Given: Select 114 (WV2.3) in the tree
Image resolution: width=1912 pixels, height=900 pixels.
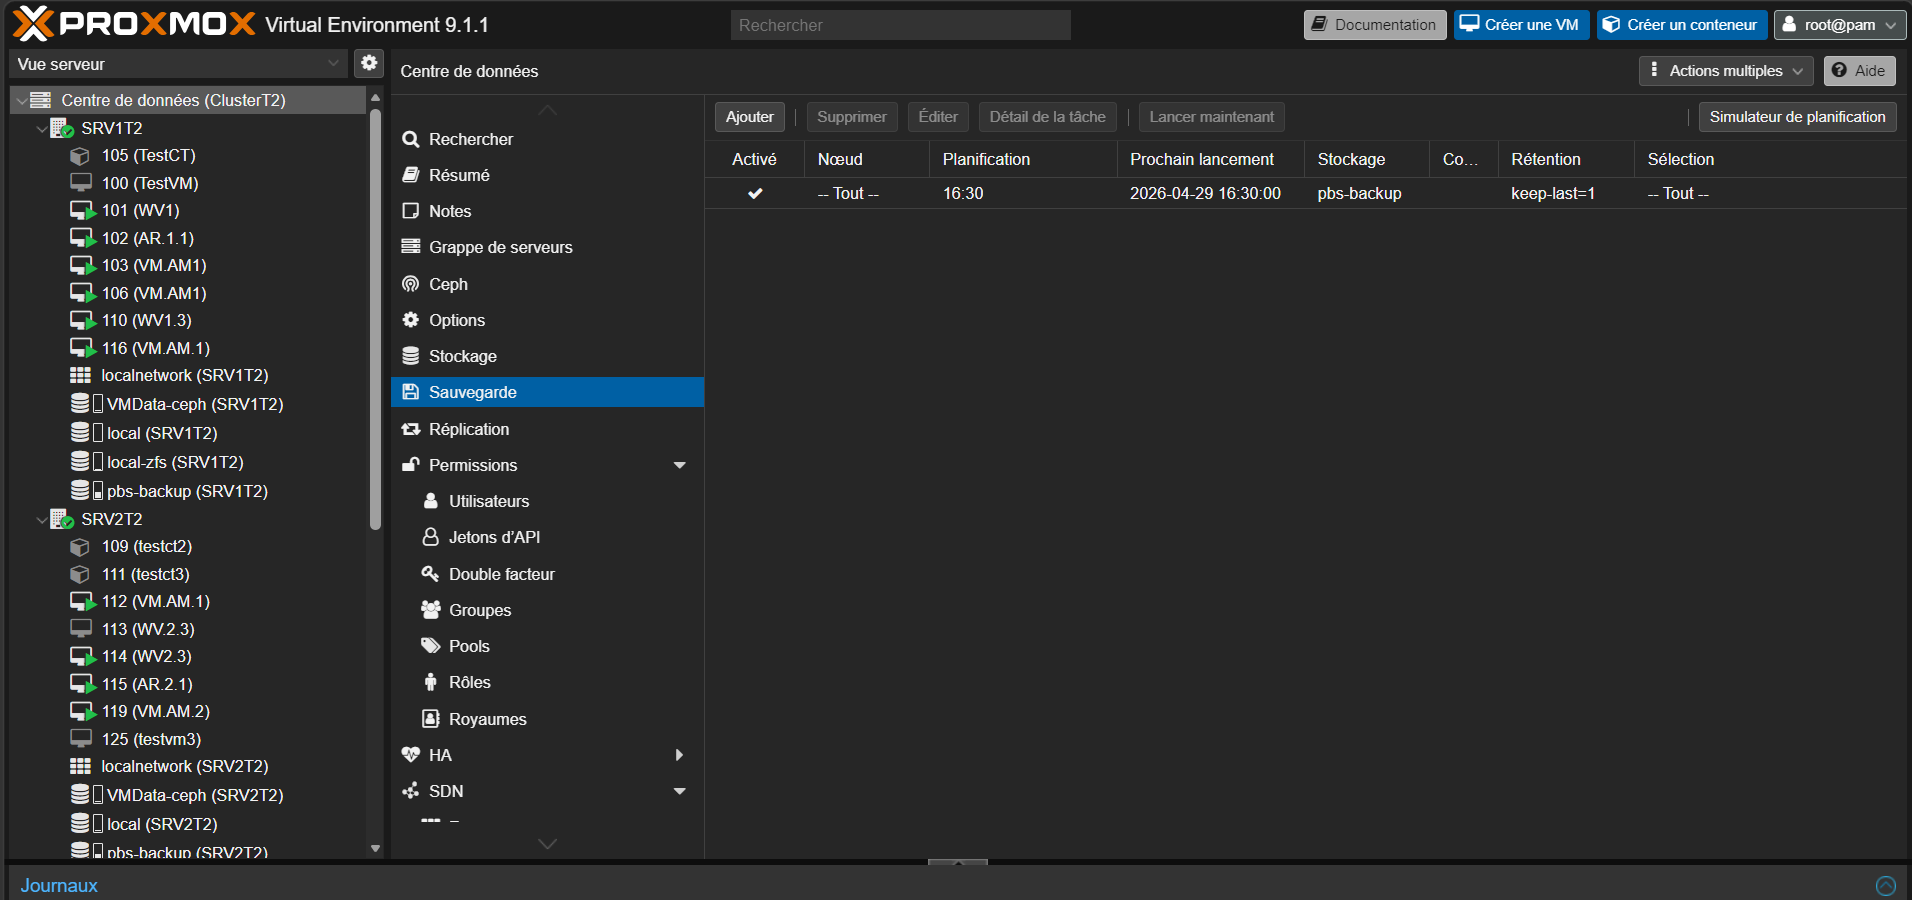Looking at the screenshot, I should click(188, 656).
